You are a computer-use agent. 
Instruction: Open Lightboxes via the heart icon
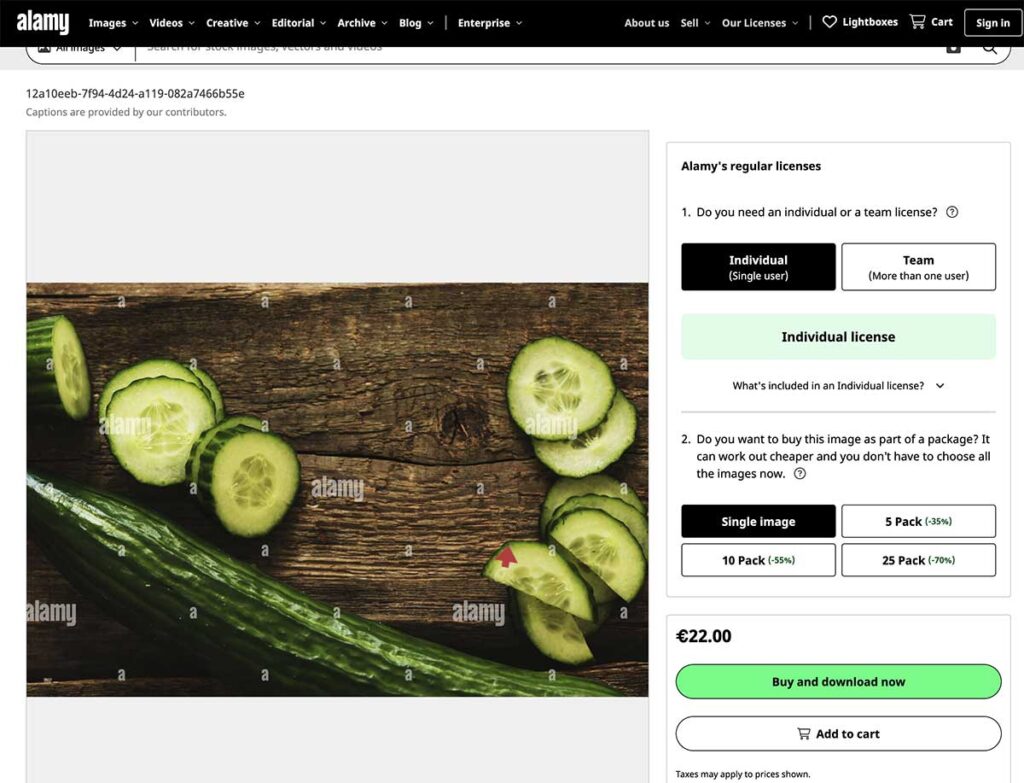(829, 22)
